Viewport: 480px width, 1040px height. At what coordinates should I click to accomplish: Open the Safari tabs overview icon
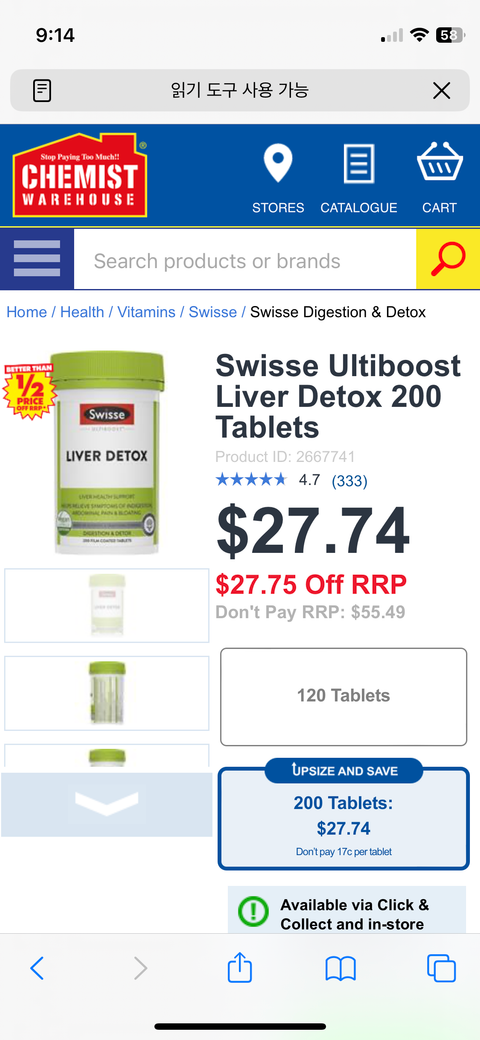coord(442,968)
